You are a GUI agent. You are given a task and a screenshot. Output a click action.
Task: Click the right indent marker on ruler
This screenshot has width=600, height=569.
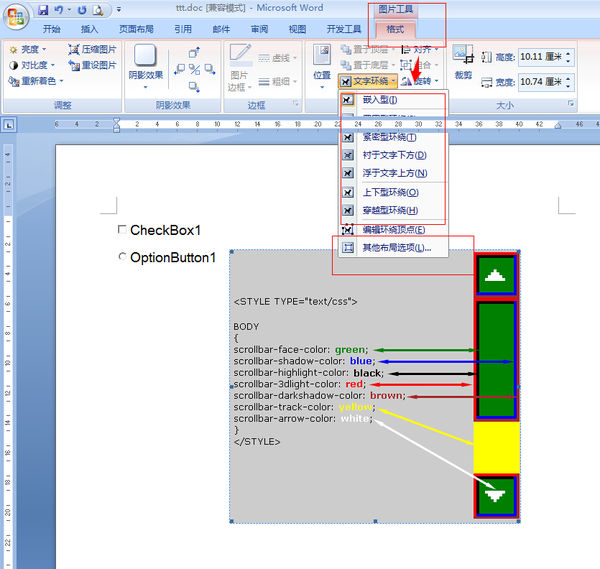(558, 126)
